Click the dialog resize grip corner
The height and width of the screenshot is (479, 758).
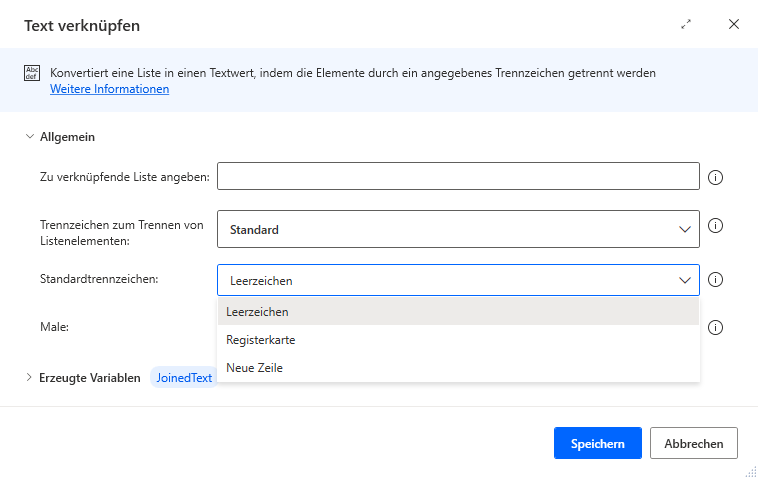pyautogui.click(x=751, y=472)
